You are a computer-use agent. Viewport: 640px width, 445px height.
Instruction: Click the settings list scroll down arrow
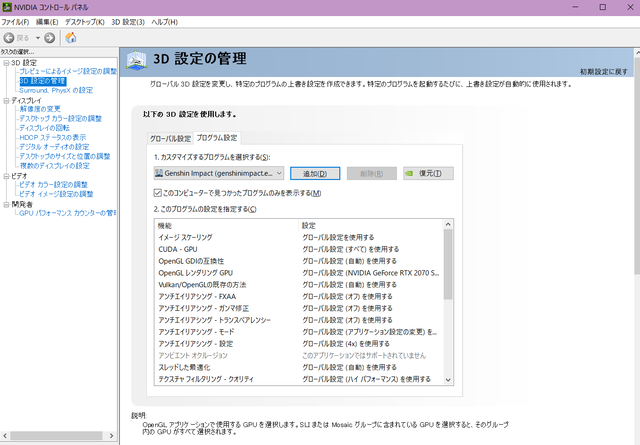[448, 380]
